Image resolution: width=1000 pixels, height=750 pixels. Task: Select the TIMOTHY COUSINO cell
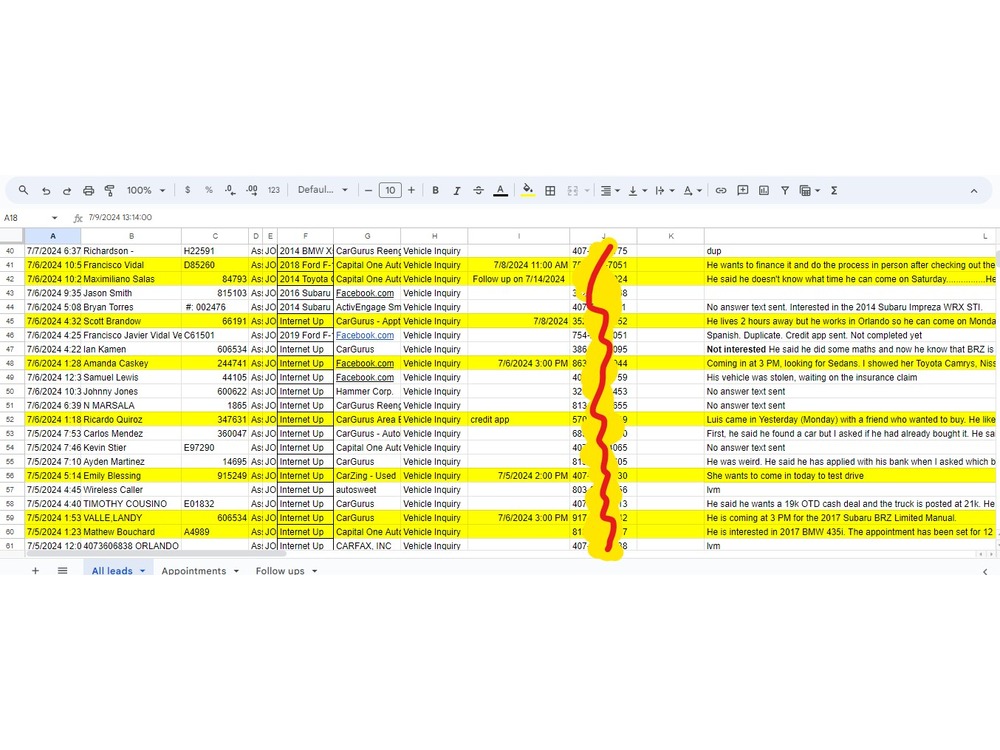[131, 504]
